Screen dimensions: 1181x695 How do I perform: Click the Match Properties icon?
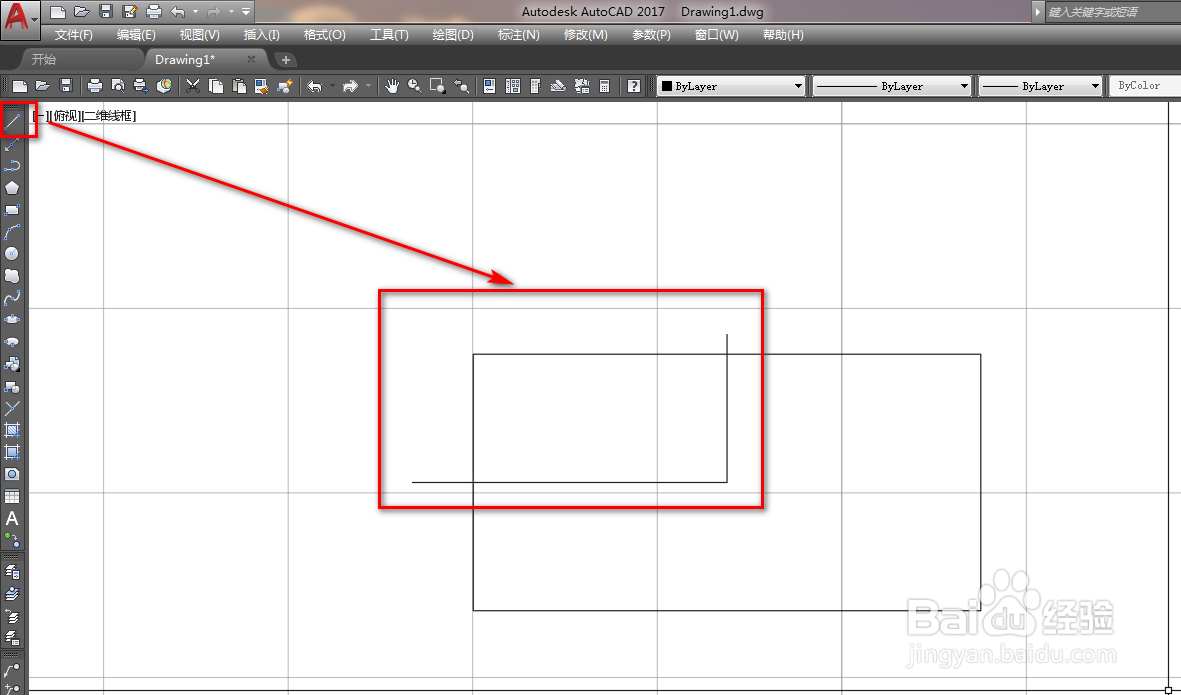pyautogui.click(x=261, y=86)
